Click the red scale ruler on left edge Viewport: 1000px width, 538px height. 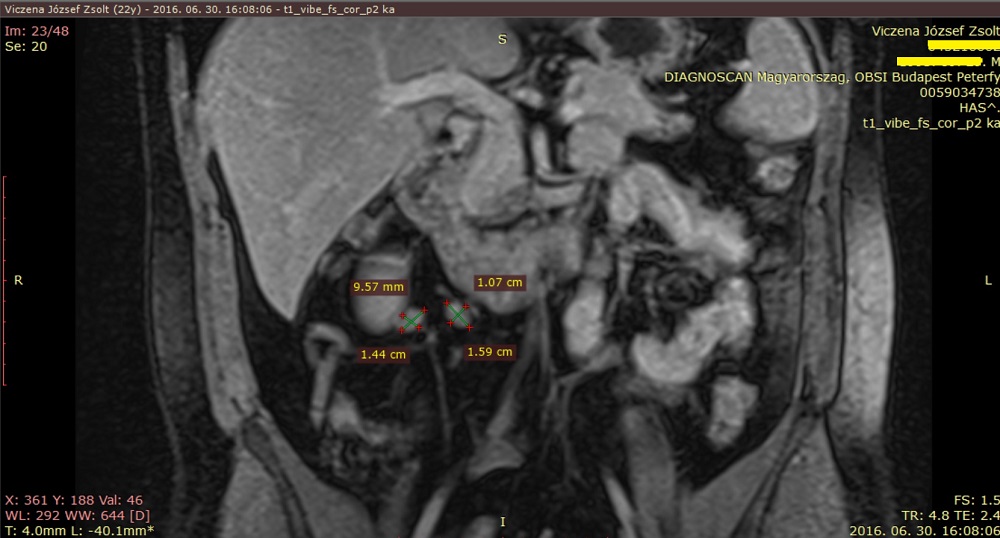click(5, 280)
